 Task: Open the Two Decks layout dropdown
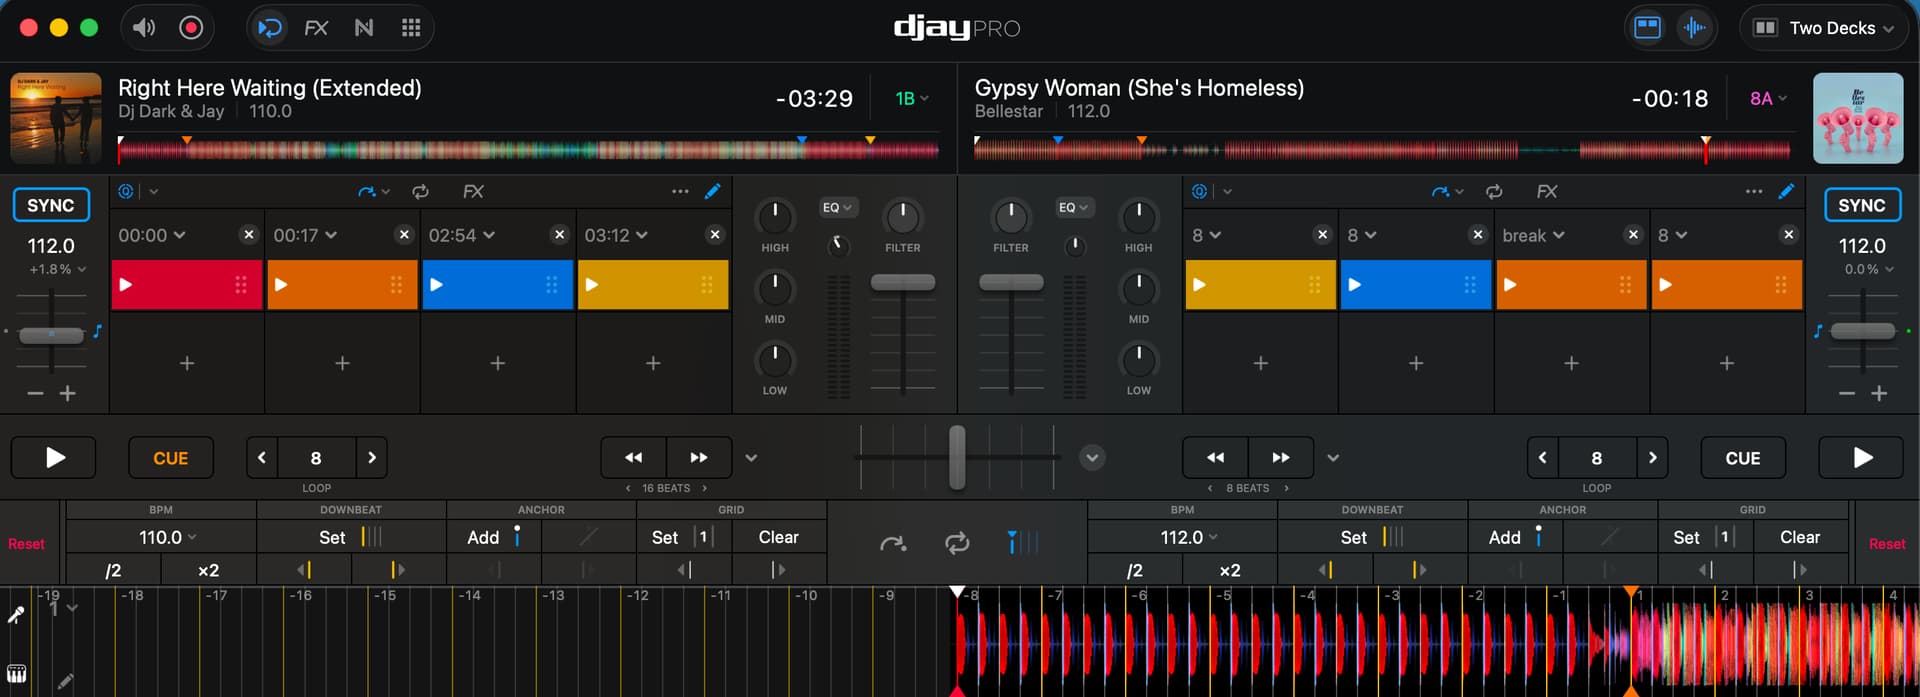1824,28
